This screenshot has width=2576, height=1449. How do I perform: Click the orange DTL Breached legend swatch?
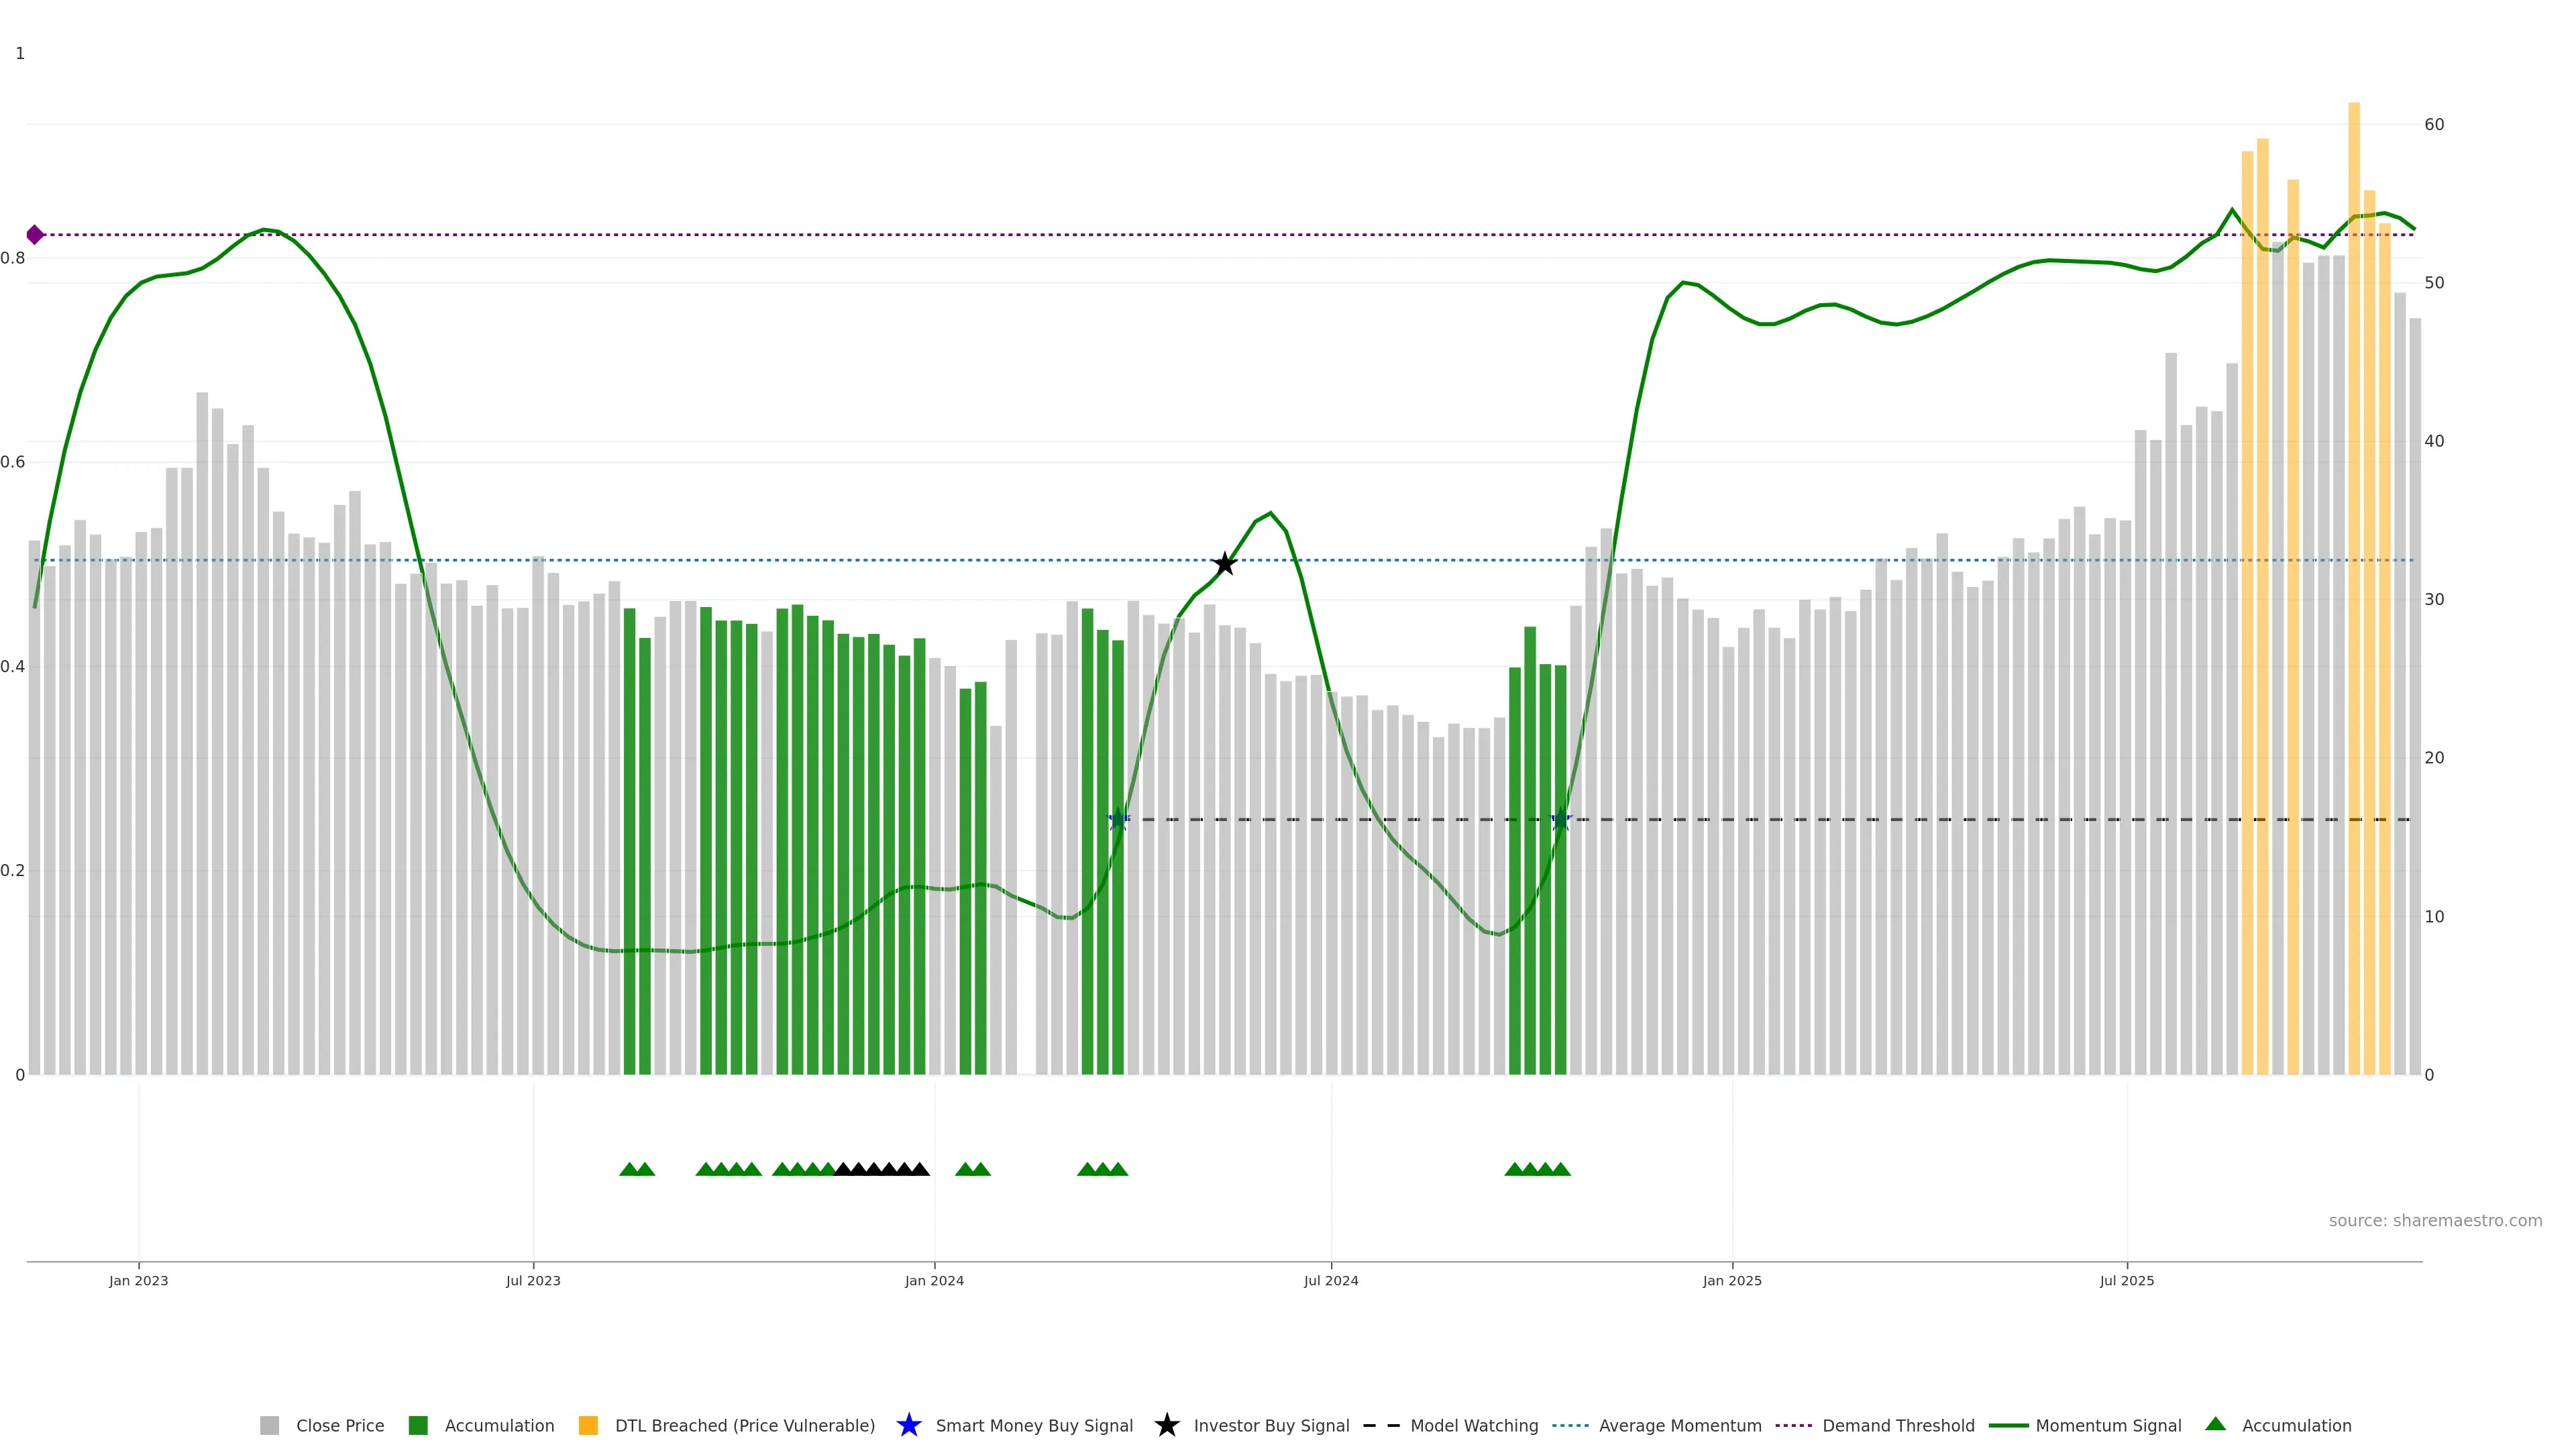tap(588, 1426)
